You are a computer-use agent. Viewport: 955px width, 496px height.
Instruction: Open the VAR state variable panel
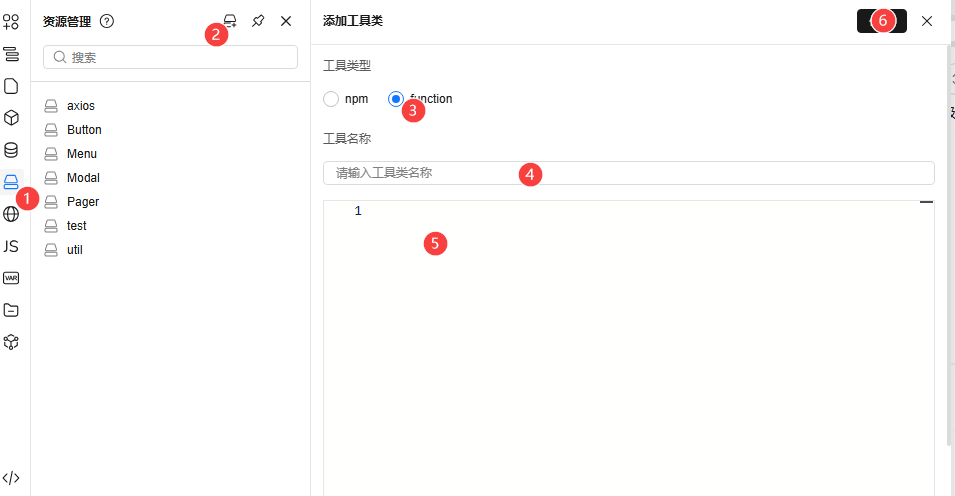click(x=11, y=278)
